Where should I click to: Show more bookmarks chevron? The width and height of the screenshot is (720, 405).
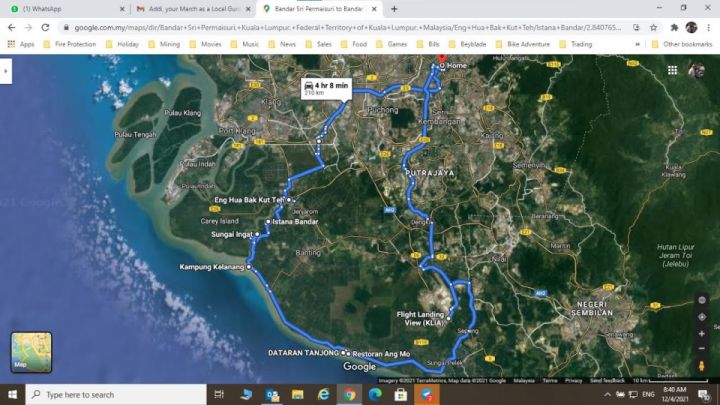click(637, 44)
